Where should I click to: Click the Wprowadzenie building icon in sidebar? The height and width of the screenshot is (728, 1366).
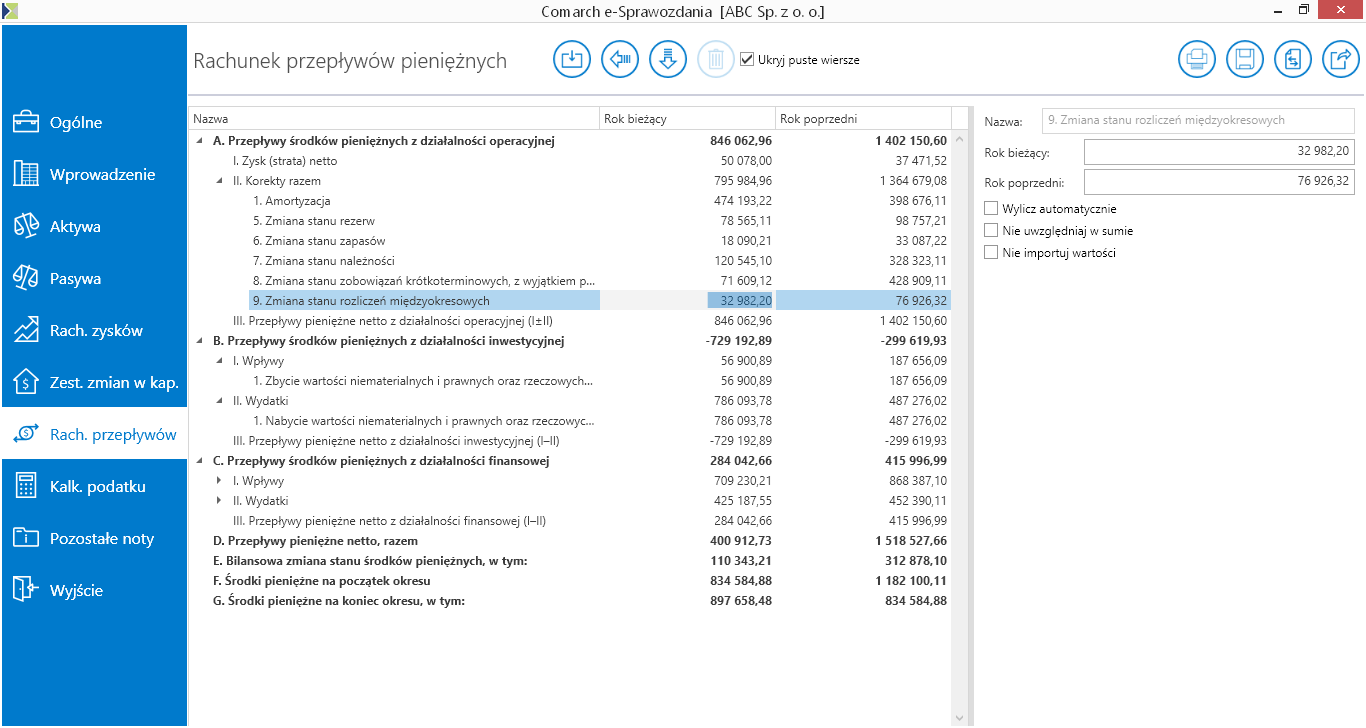pos(25,174)
